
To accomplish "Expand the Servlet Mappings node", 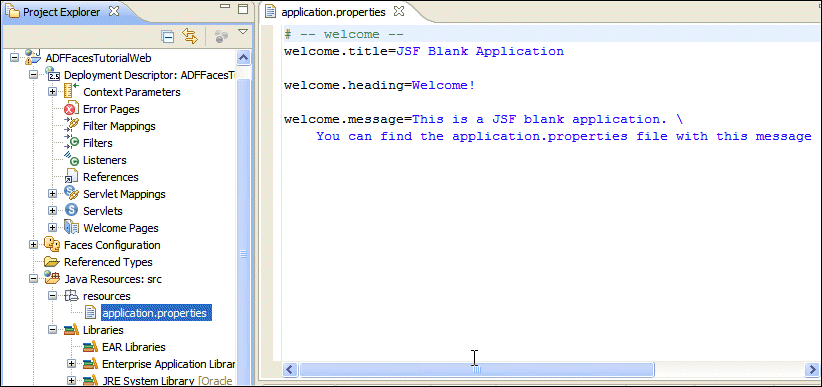I will [53, 194].
